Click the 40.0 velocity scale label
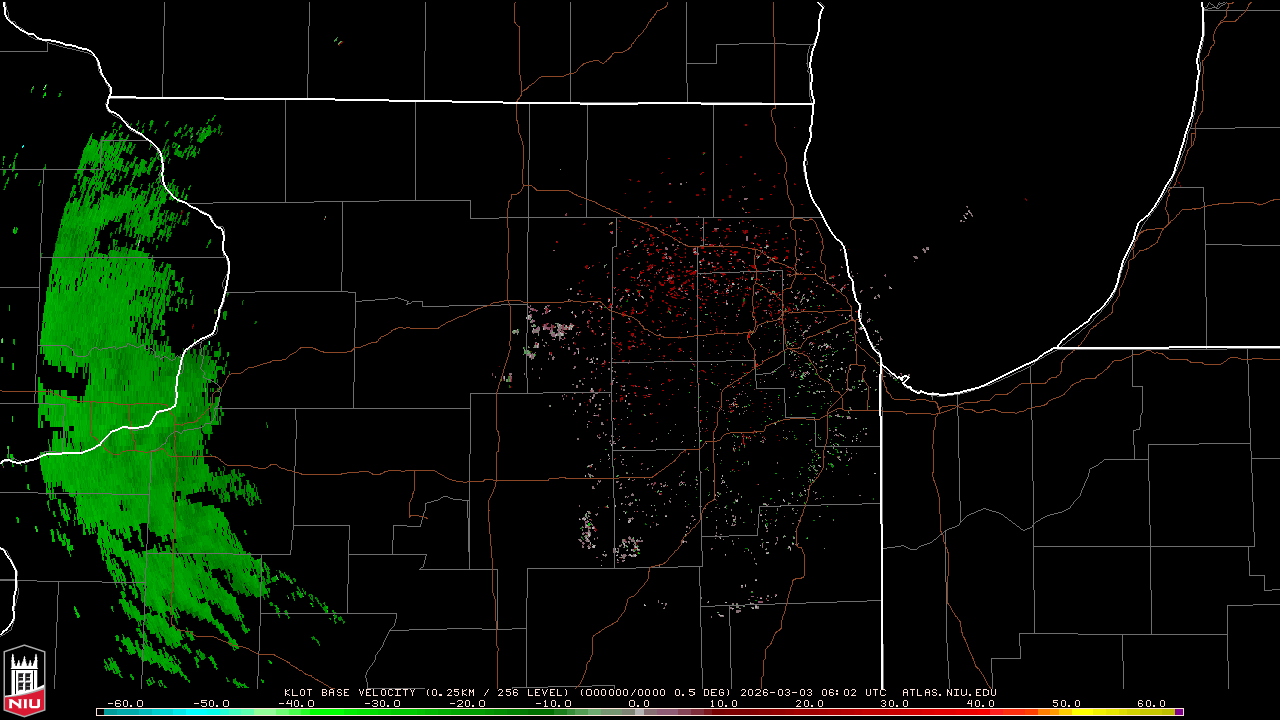The height and width of the screenshot is (720, 1280). pyautogui.click(x=981, y=703)
